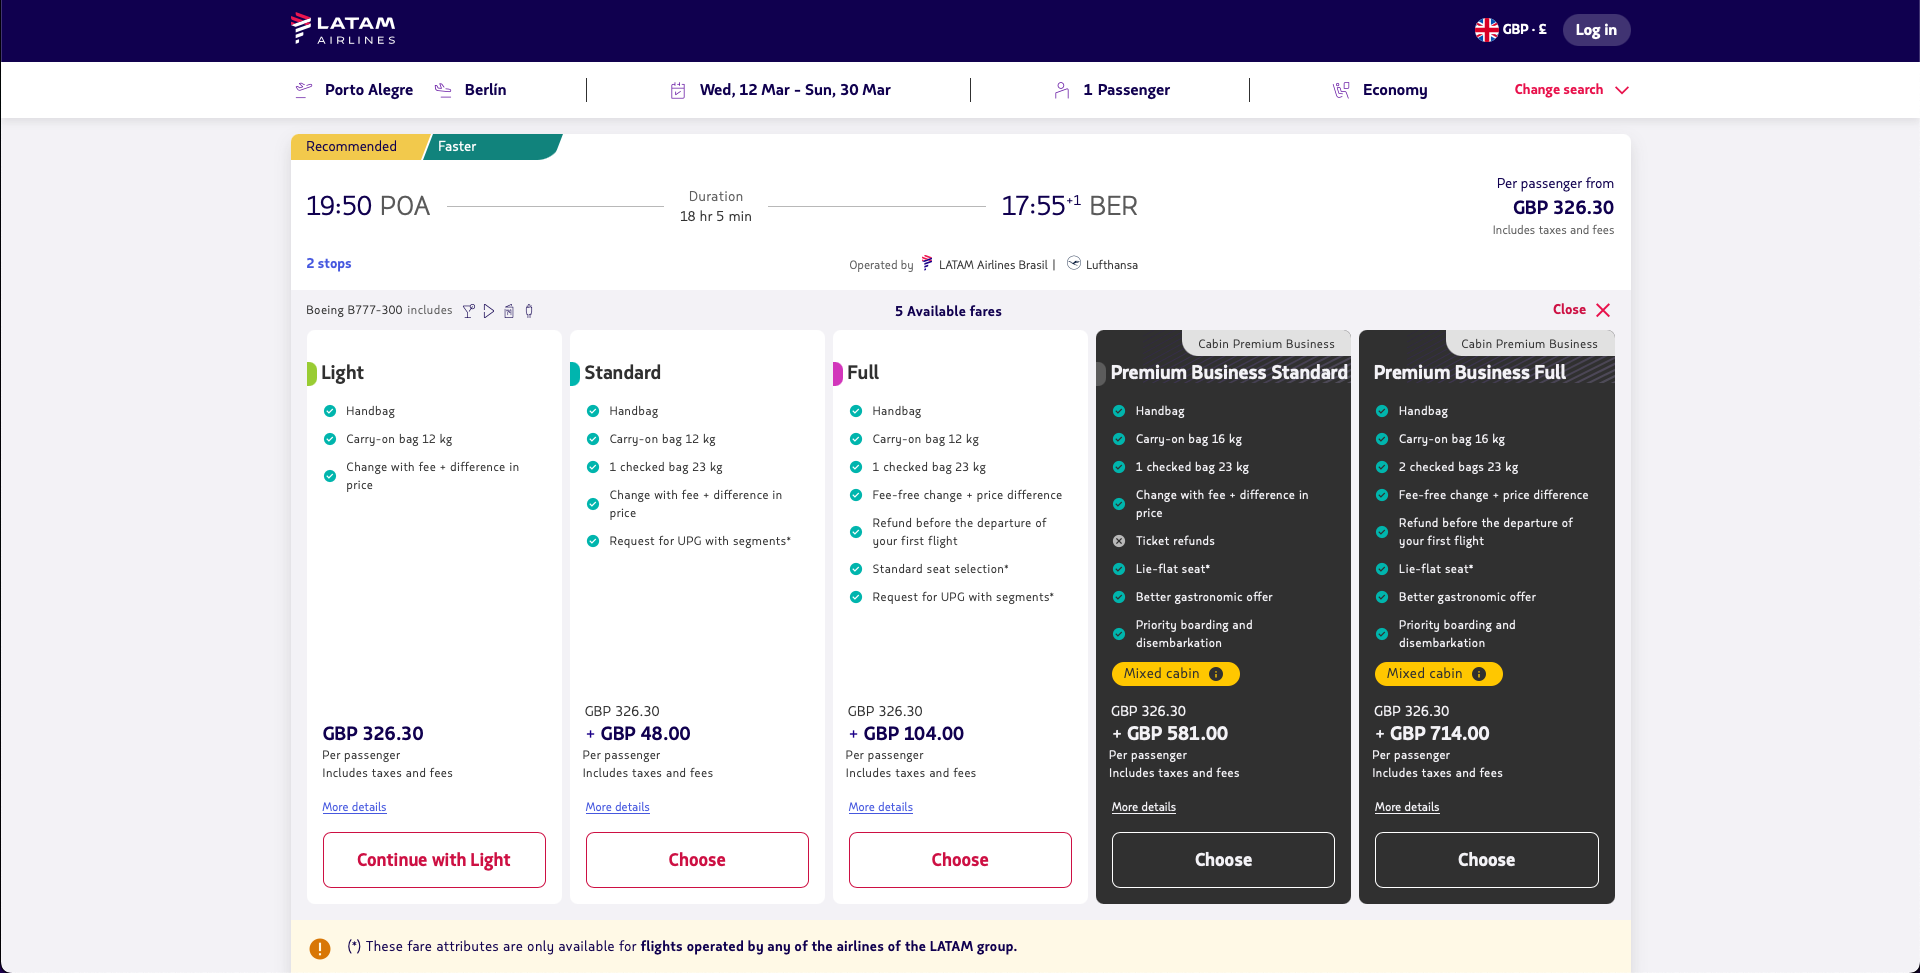Image resolution: width=1920 pixels, height=973 pixels.
Task: Open More details for Full fare
Action: tap(881, 807)
